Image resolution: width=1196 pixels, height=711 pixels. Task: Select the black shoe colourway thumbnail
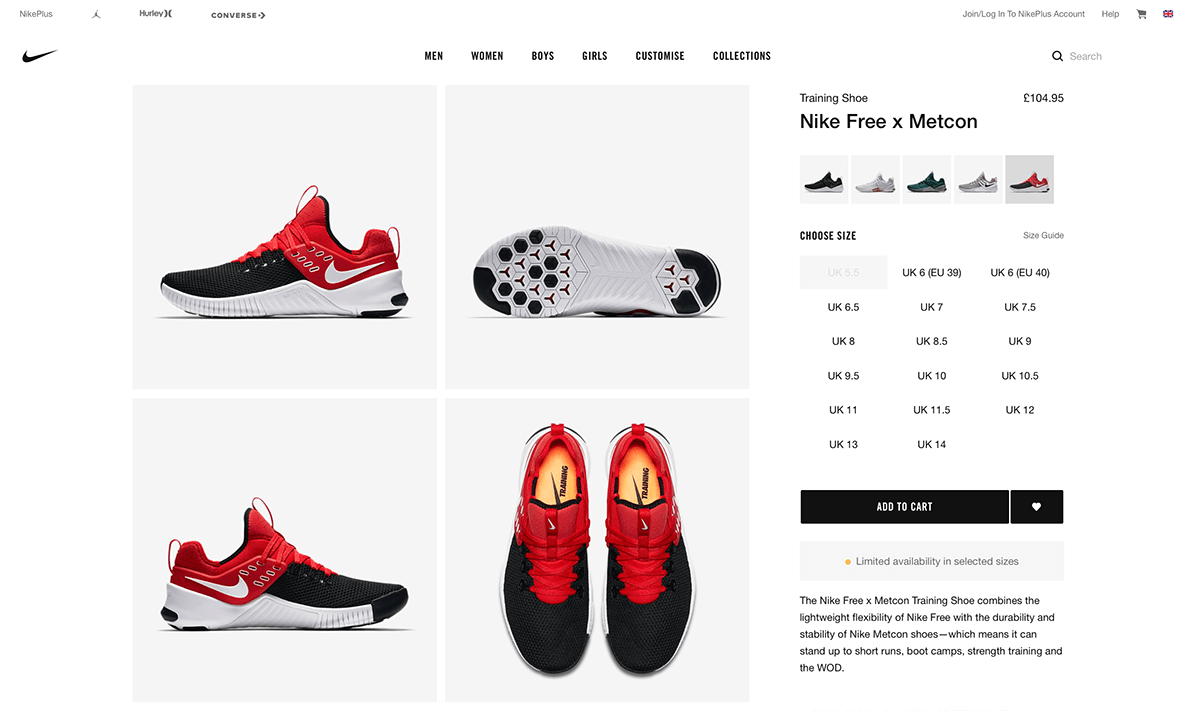click(824, 179)
